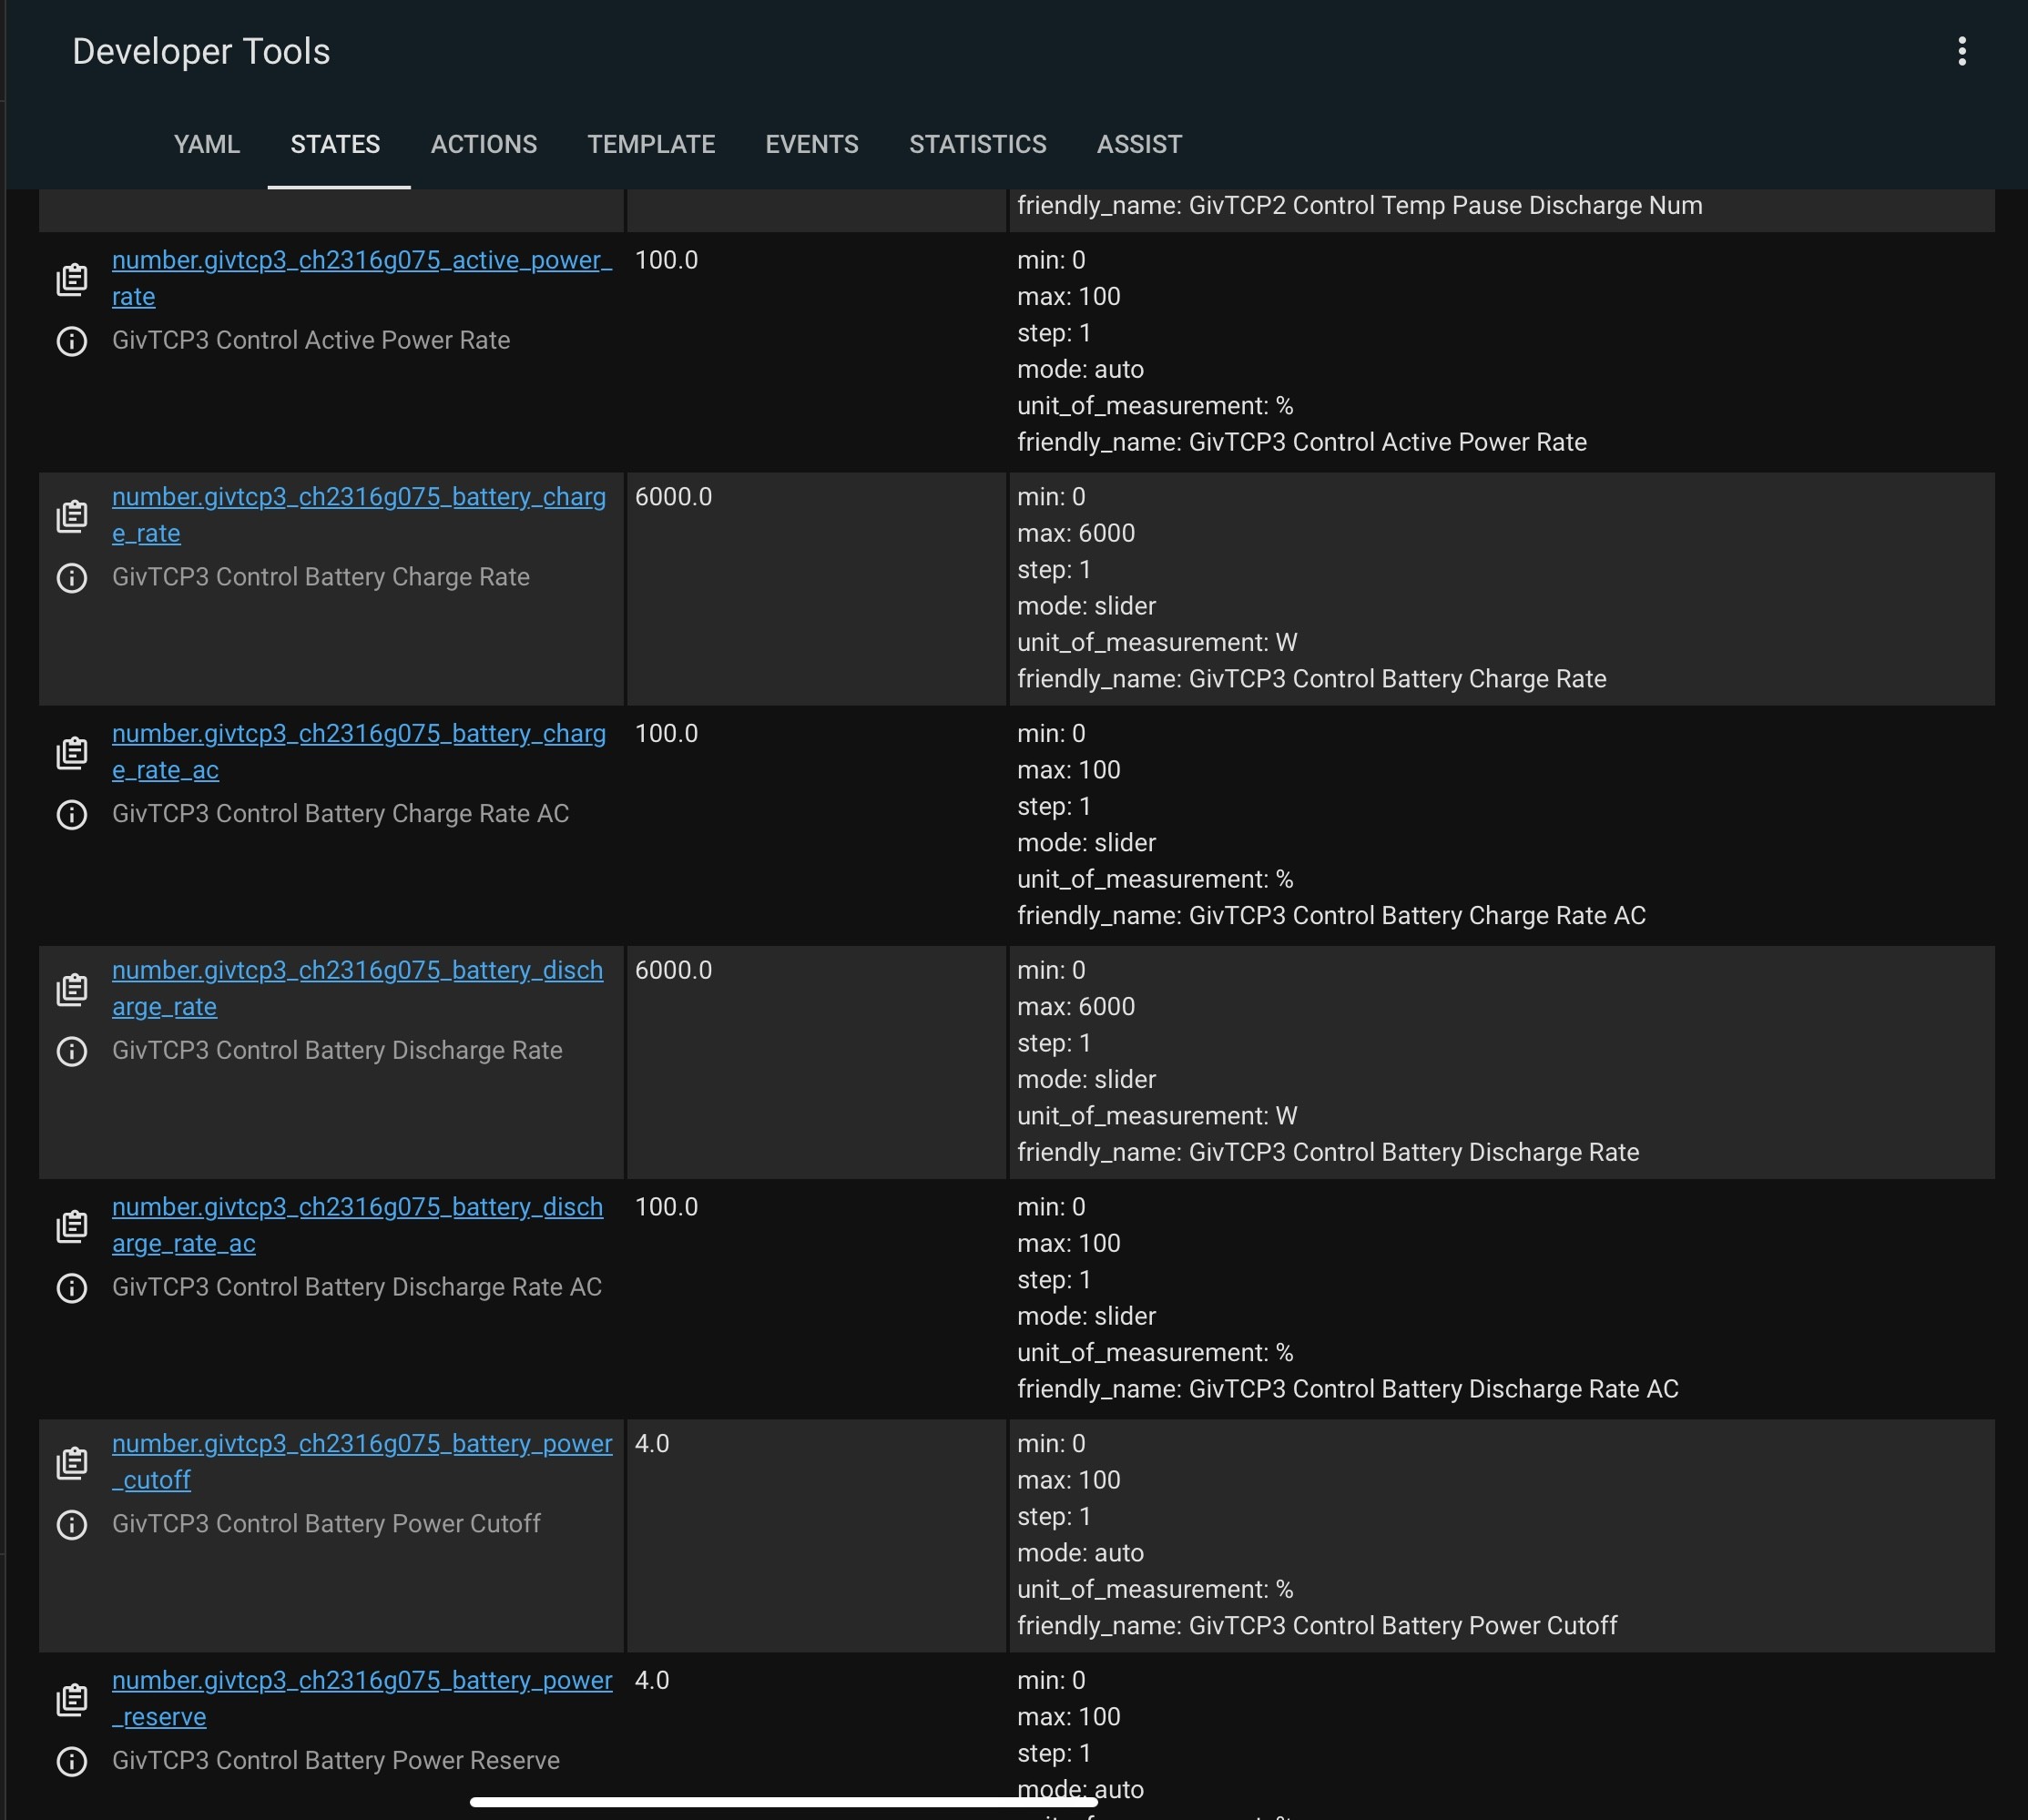Select state value 100.0 of active_power_rate
Viewport: 2028px width, 1820px height.
(x=666, y=260)
